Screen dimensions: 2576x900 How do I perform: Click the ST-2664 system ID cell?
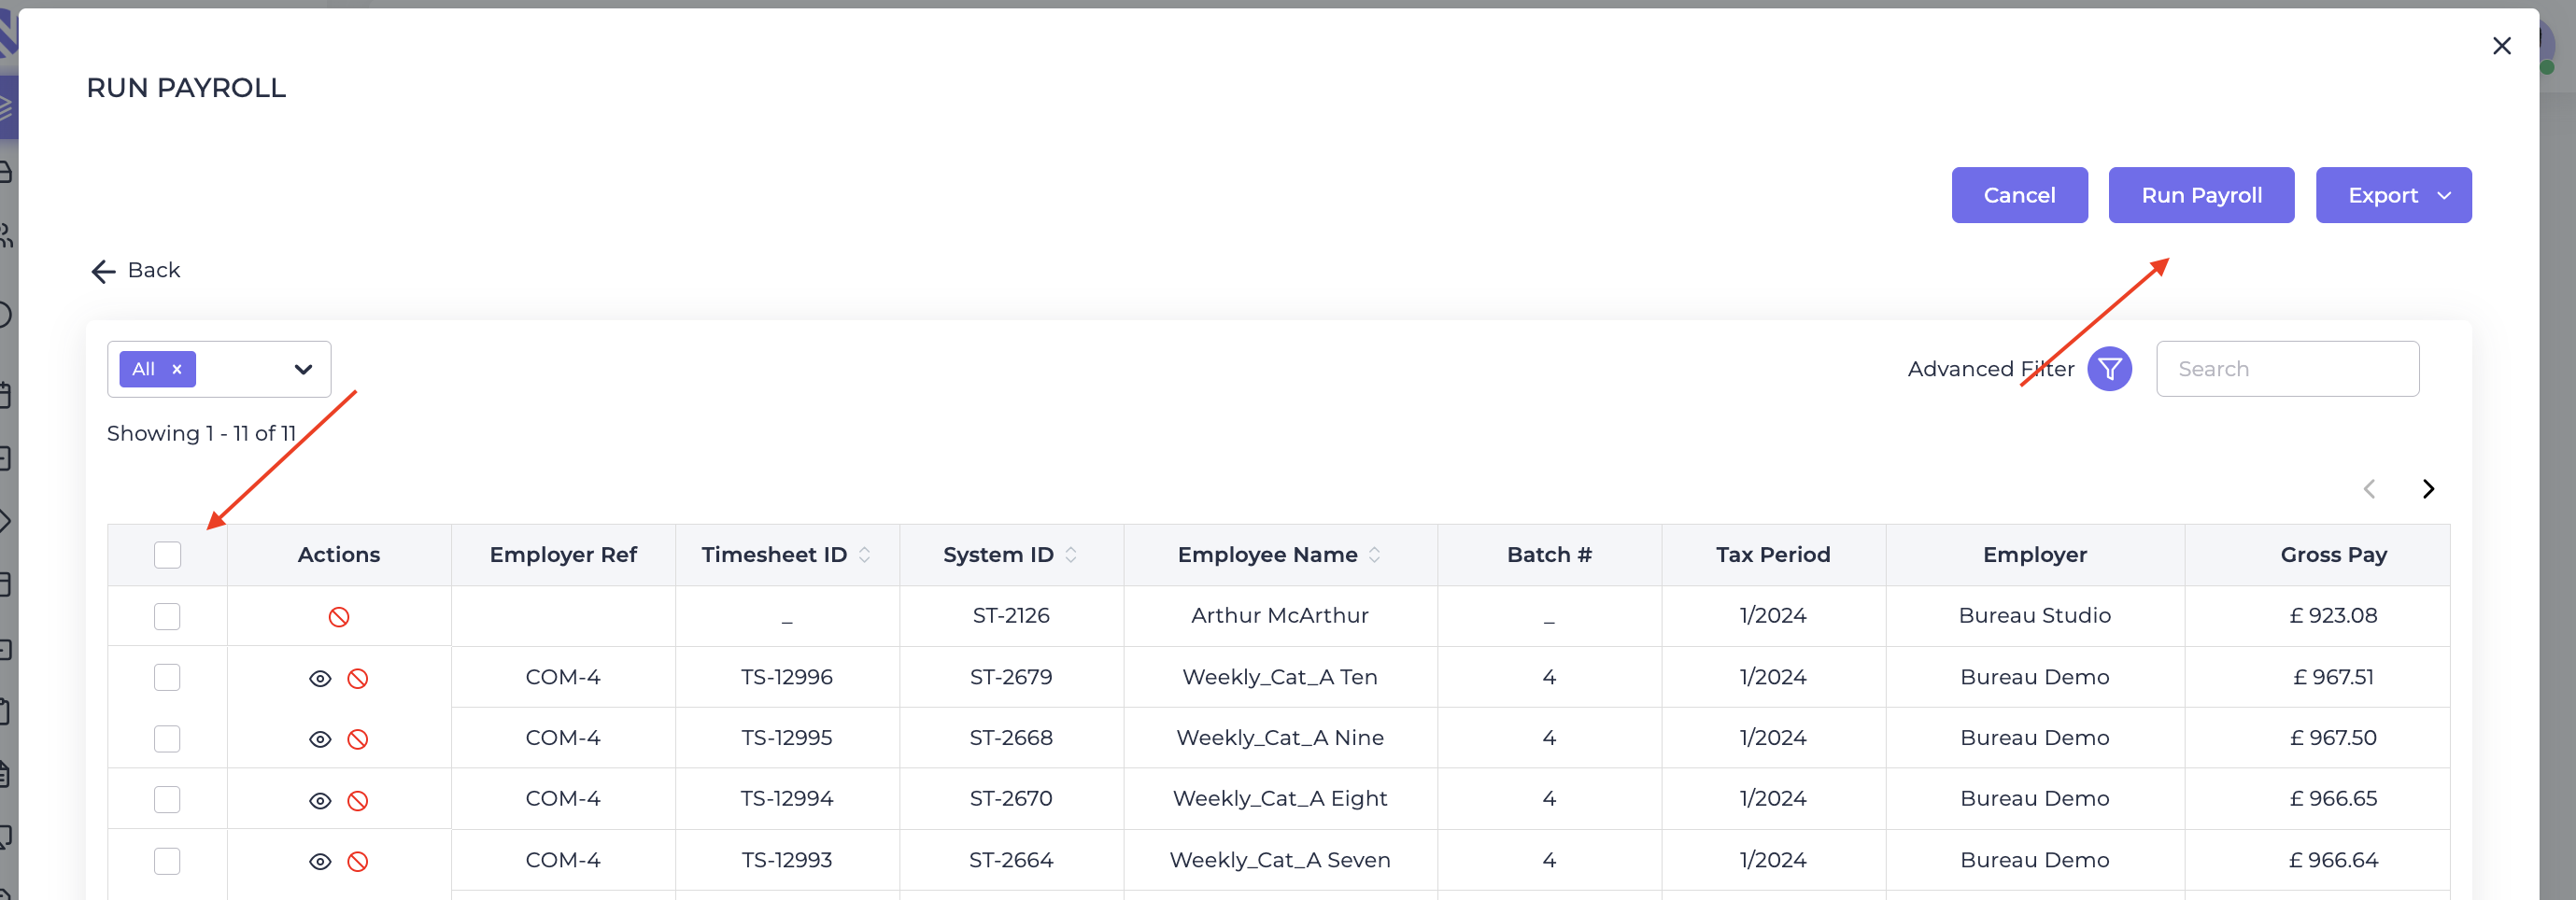click(1011, 860)
